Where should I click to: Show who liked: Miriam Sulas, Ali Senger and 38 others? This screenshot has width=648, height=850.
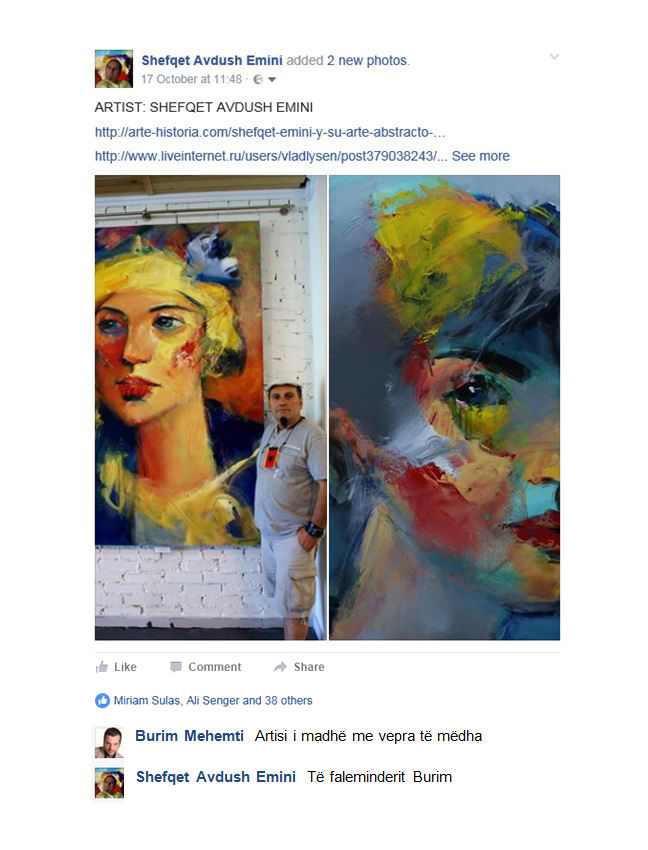[x=213, y=700]
